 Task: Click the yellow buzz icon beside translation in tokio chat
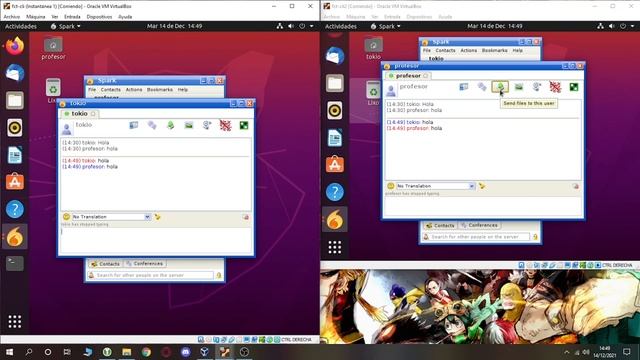click(x=158, y=217)
